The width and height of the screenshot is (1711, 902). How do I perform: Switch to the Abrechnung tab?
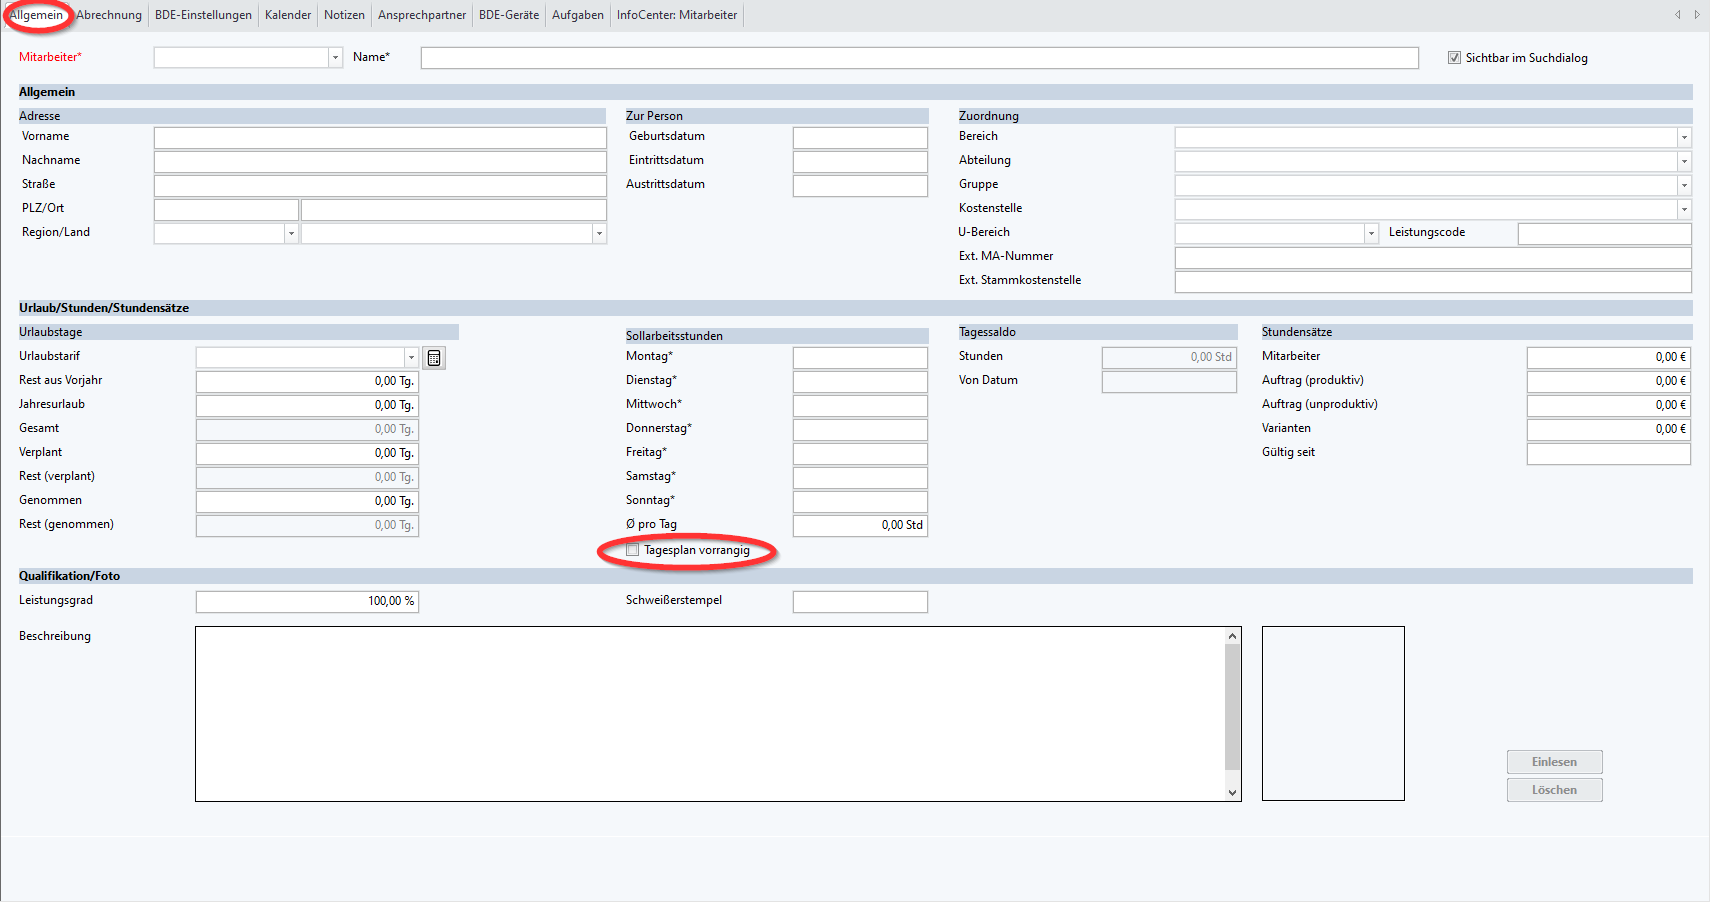click(109, 15)
